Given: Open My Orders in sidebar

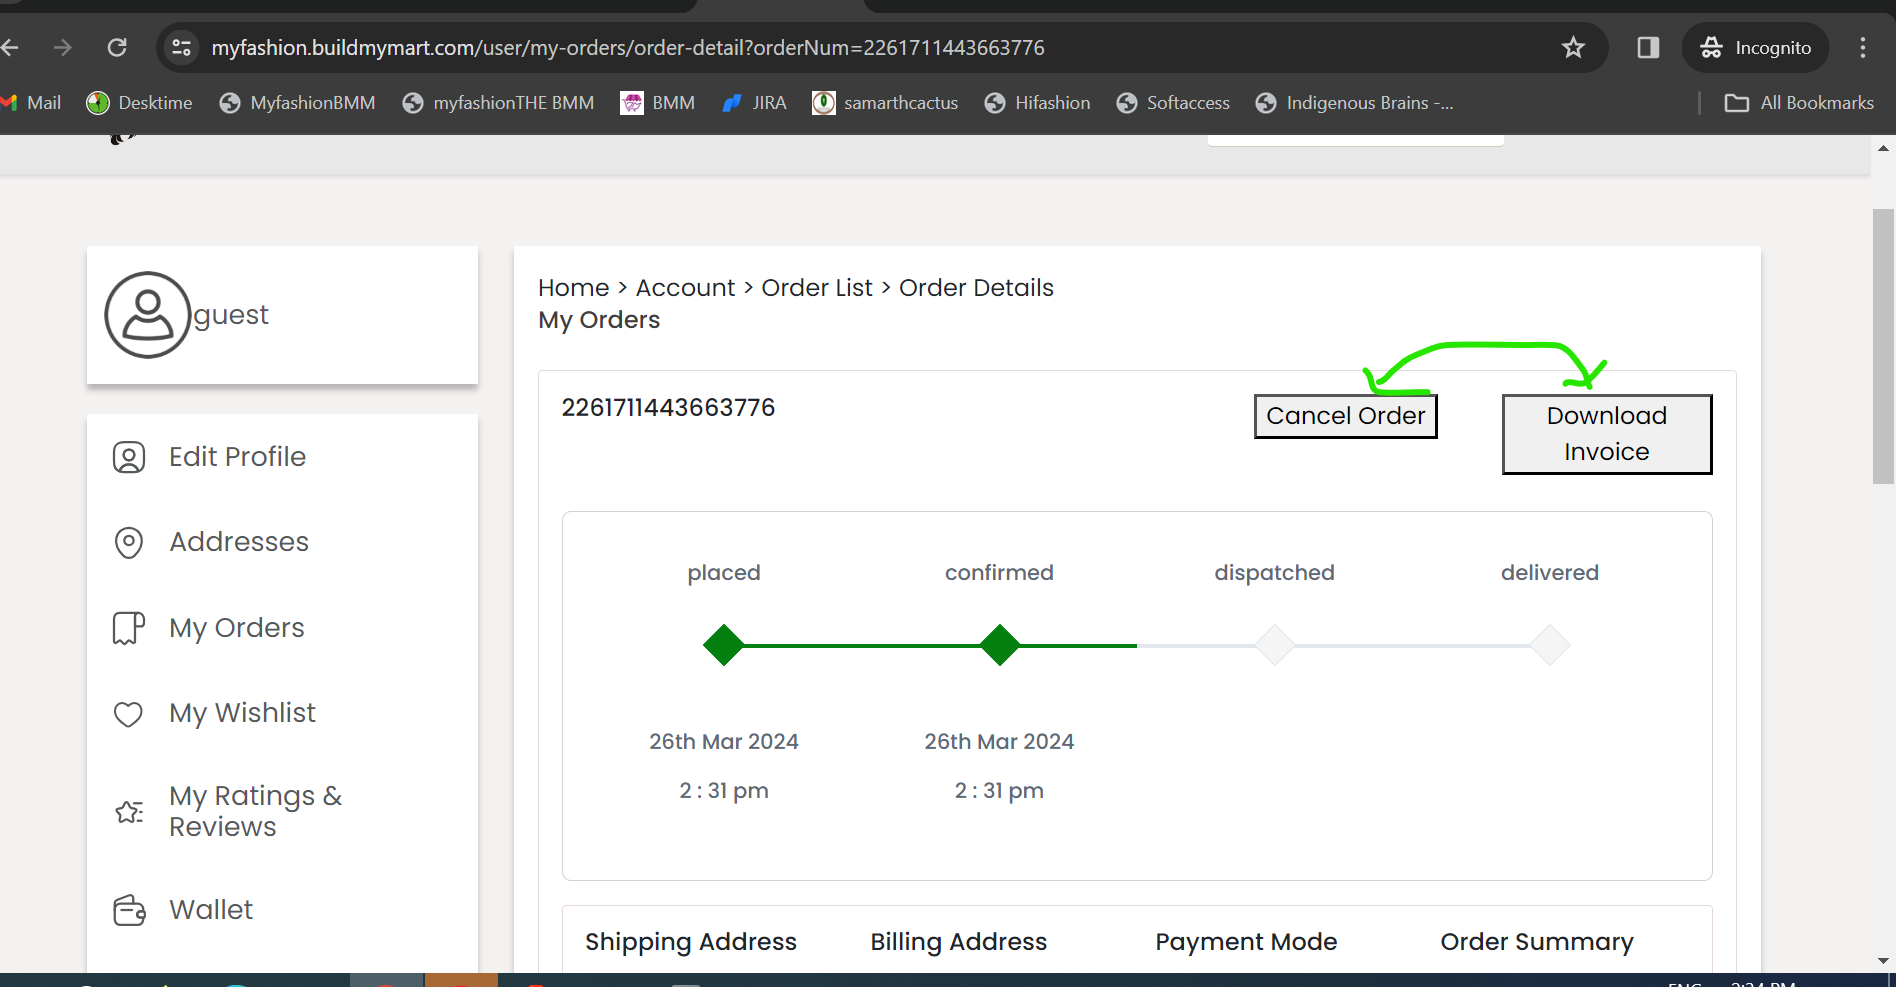Looking at the screenshot, I should tap(237, 628).
